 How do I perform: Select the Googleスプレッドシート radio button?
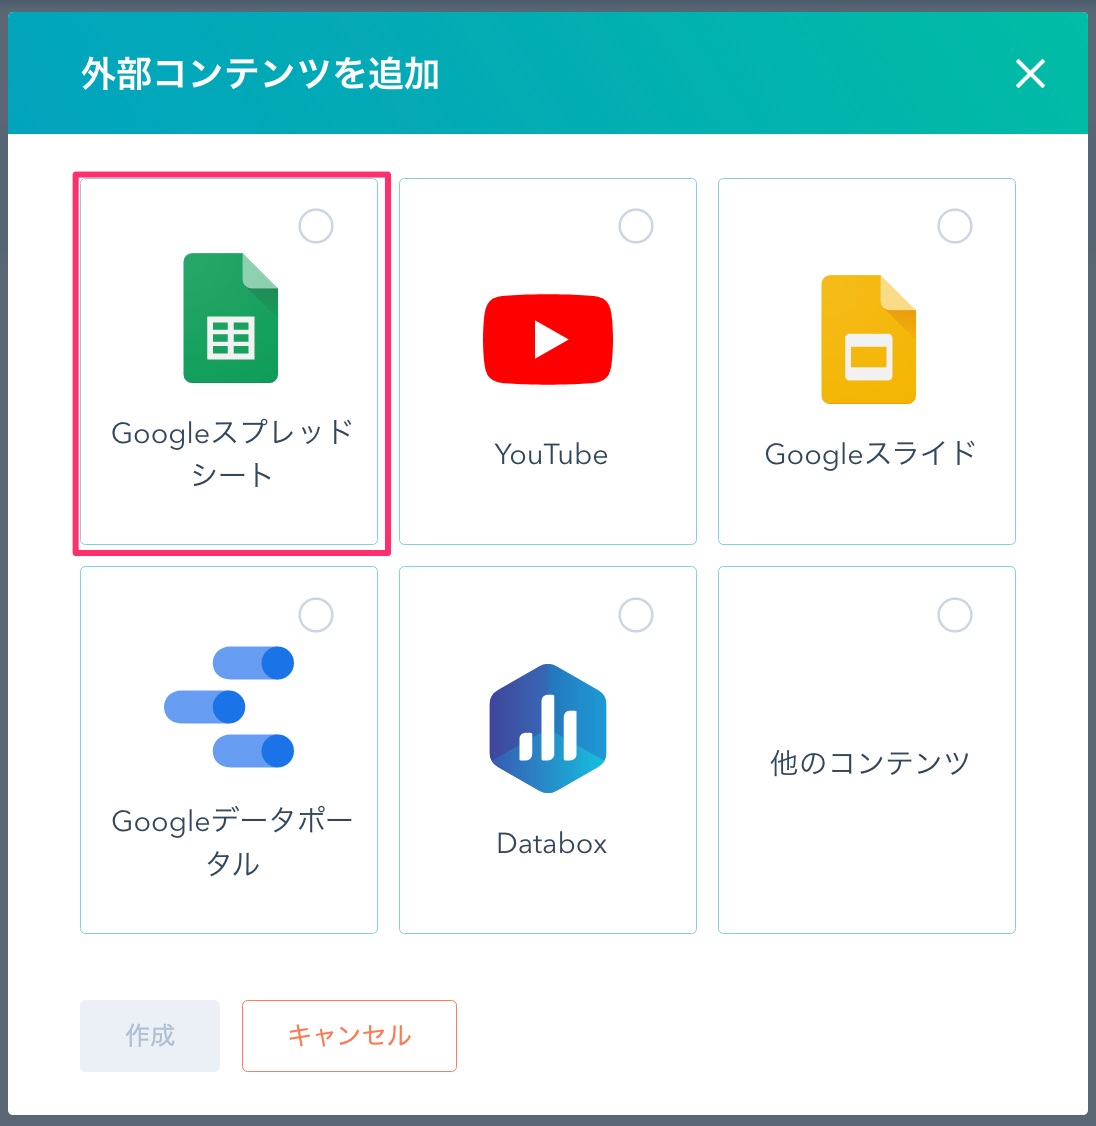click(316, 226)
